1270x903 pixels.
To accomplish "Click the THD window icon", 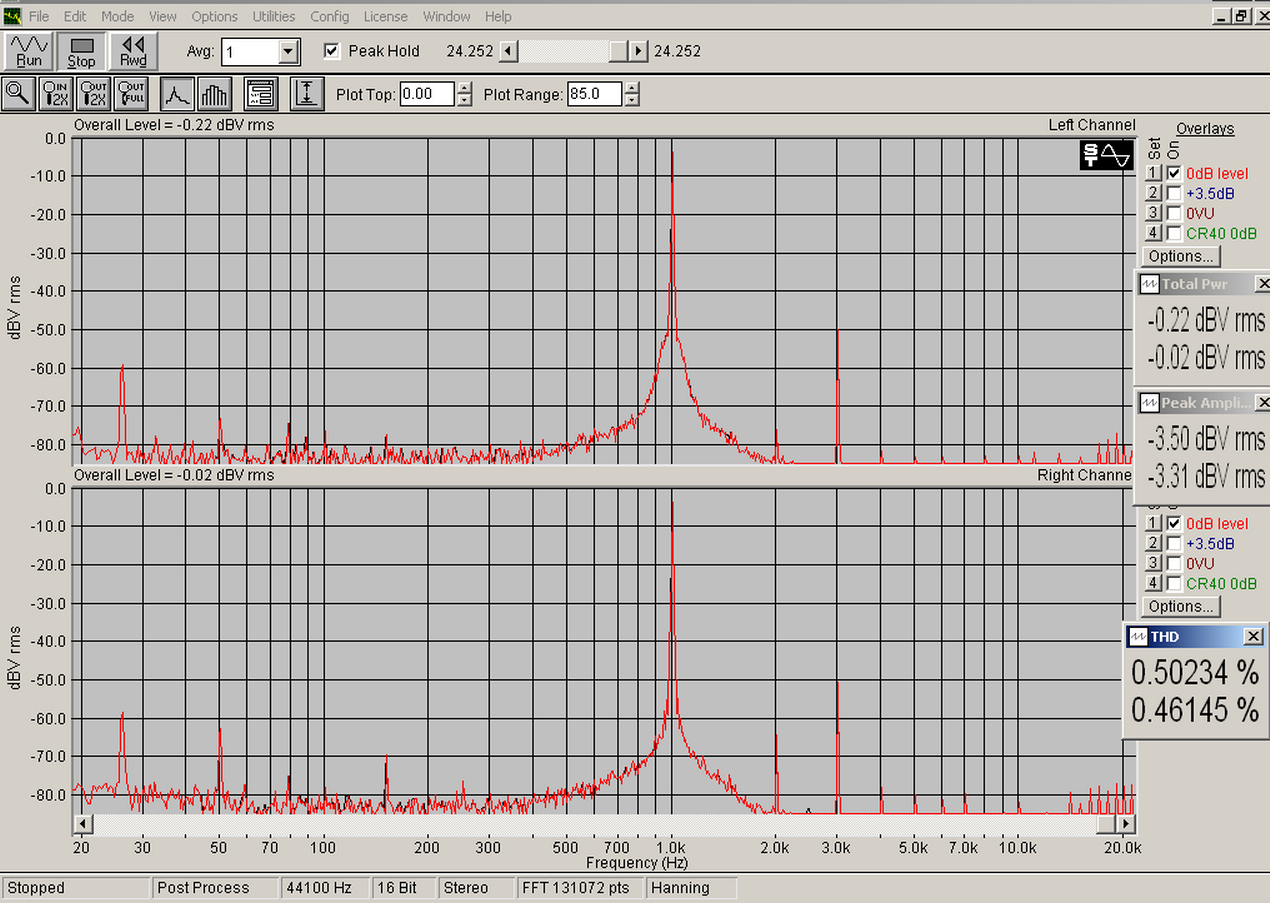I will 1139,637.
